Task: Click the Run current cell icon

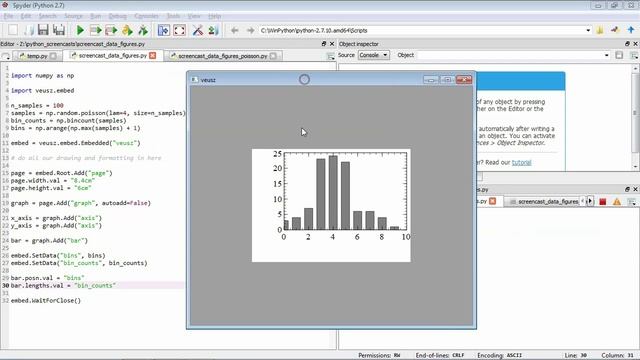Action: click(96, 30)
